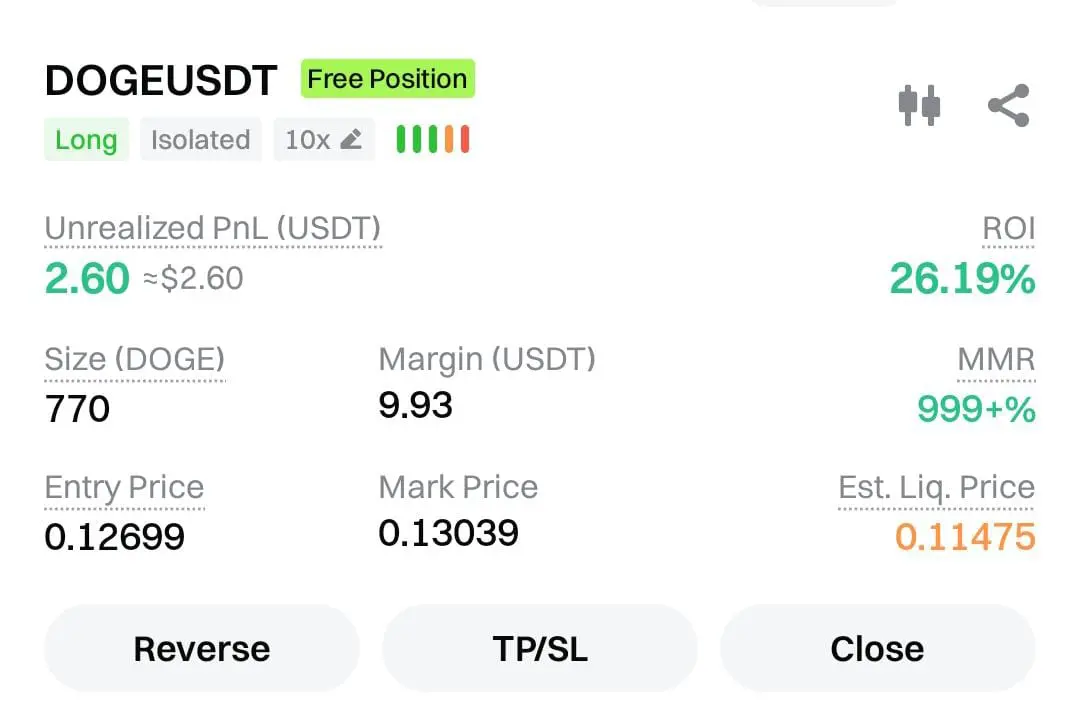Tap the 26.19% ROI value
Viewport: 1080px width, 728px height.
click(962, 279)
